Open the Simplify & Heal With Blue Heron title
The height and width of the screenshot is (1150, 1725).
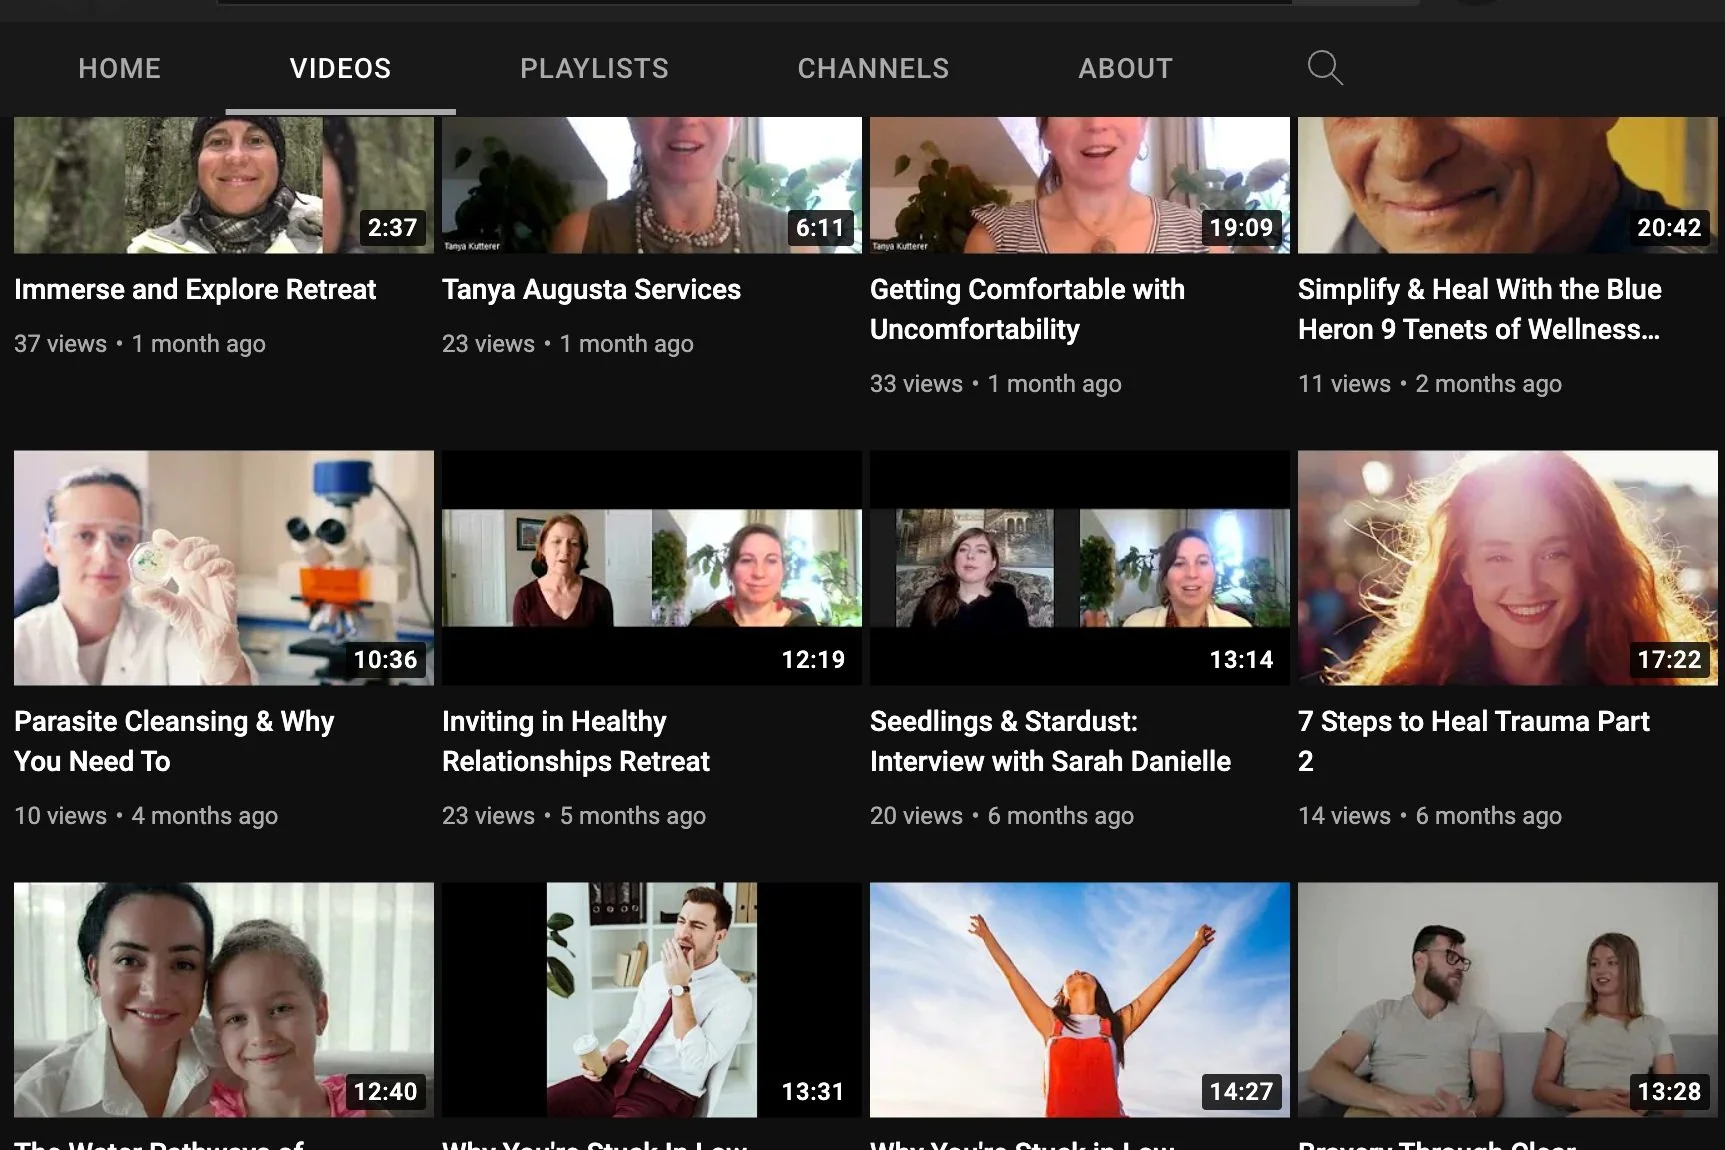coord(1480,309)
